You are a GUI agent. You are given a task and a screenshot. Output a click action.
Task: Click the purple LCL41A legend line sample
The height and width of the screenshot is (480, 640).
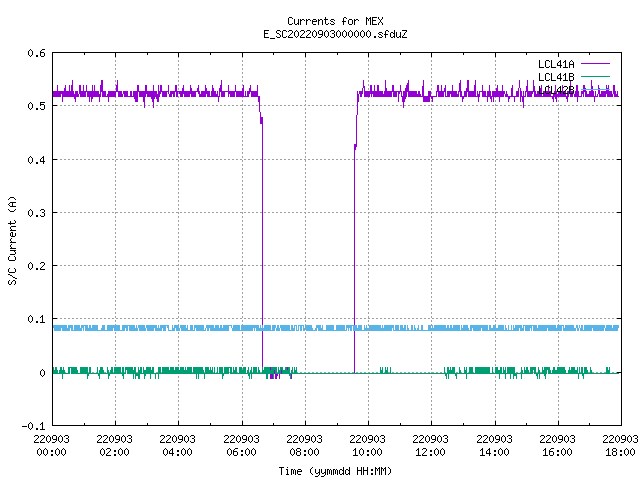595,64
